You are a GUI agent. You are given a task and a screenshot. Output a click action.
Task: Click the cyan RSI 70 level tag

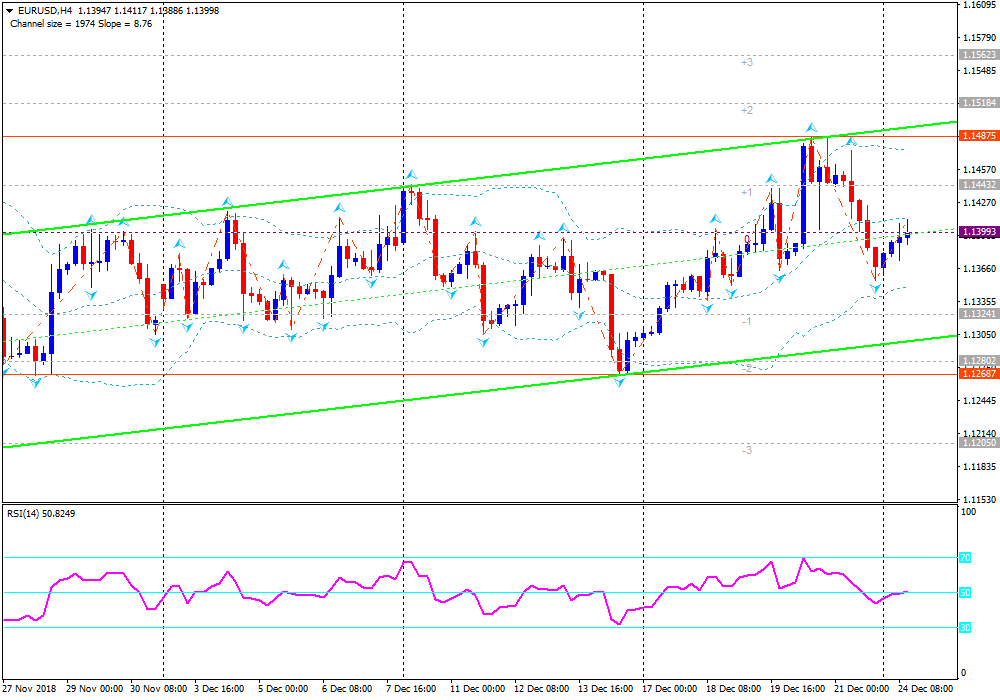coord(965,558)
